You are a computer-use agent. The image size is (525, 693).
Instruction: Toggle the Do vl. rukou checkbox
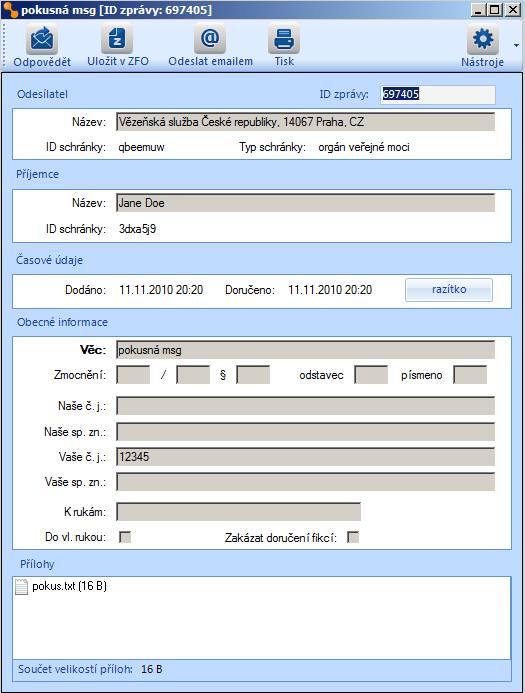pos(125,537)
